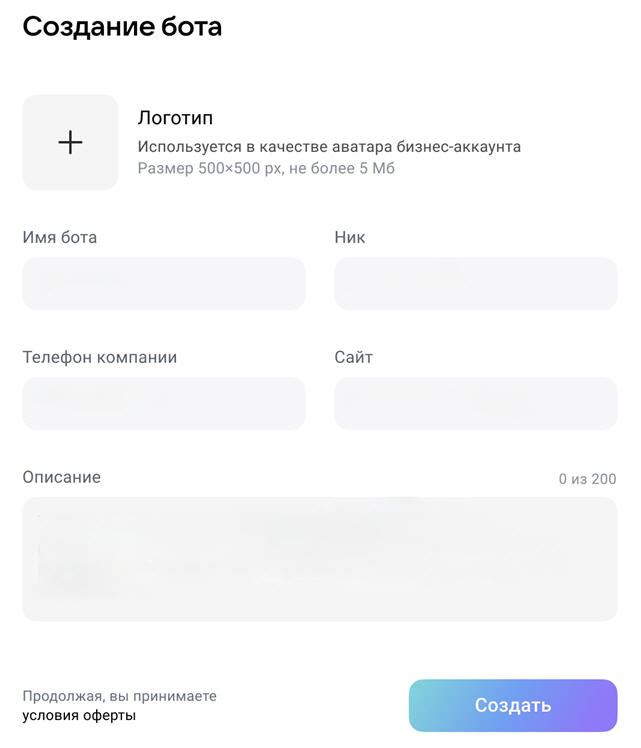Click the Логотип title text

click(x=175, y=118)
